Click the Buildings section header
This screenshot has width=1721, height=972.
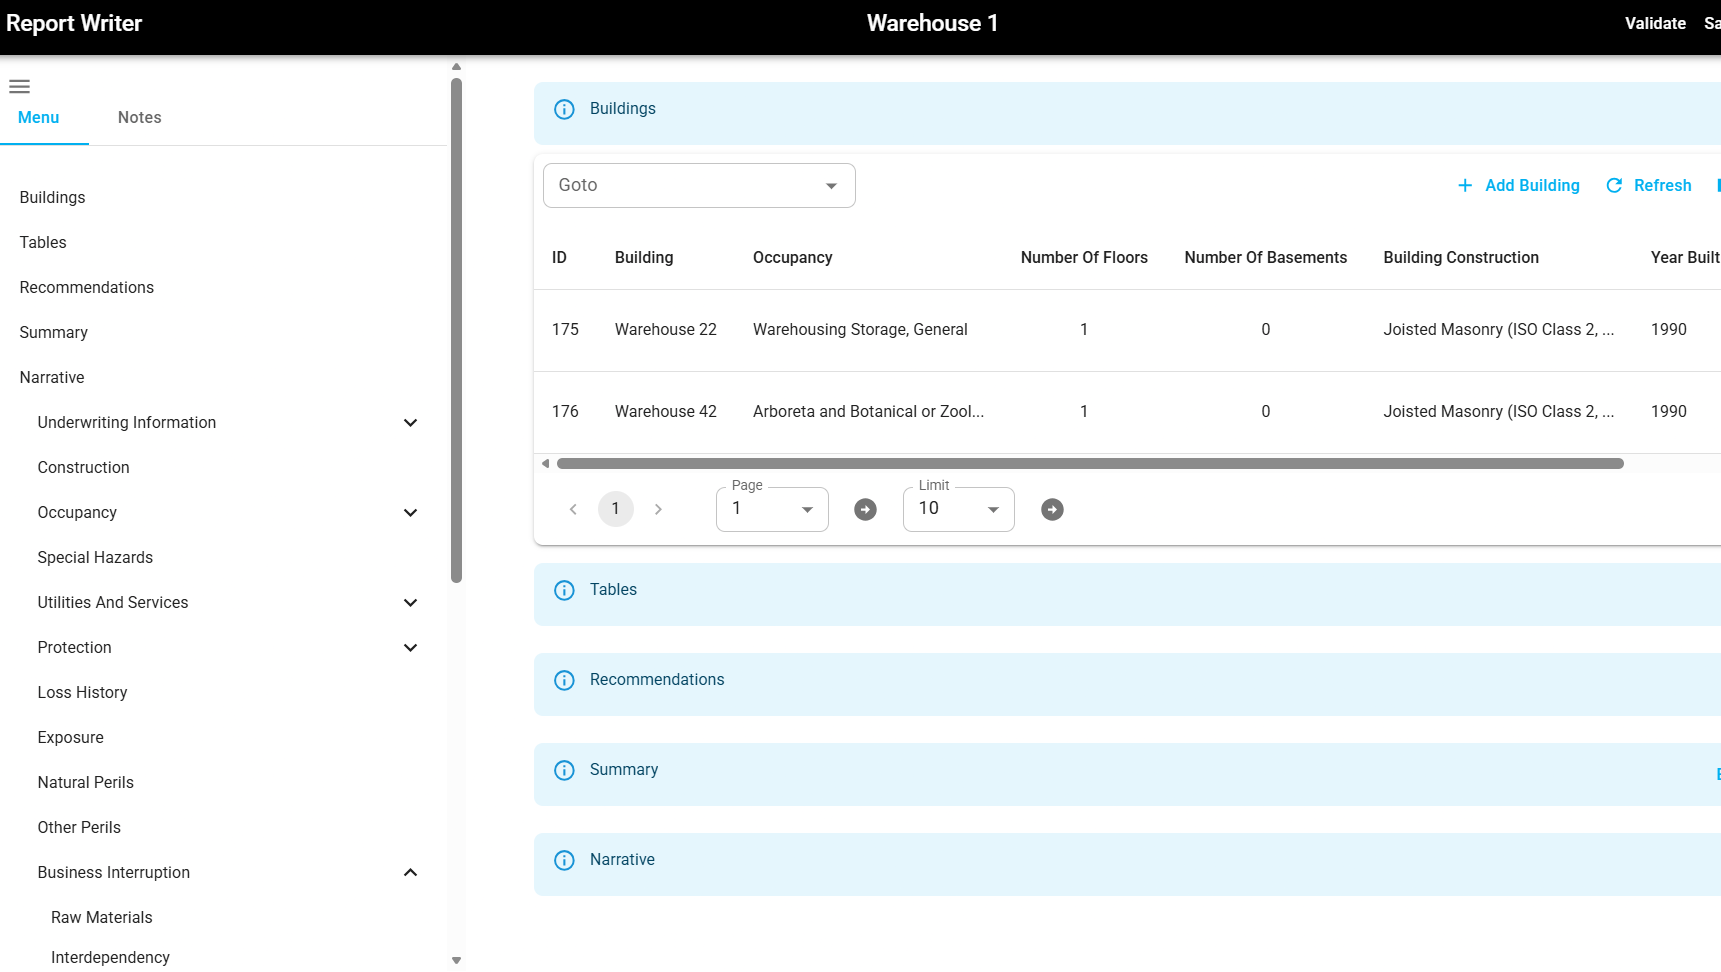1127,113
